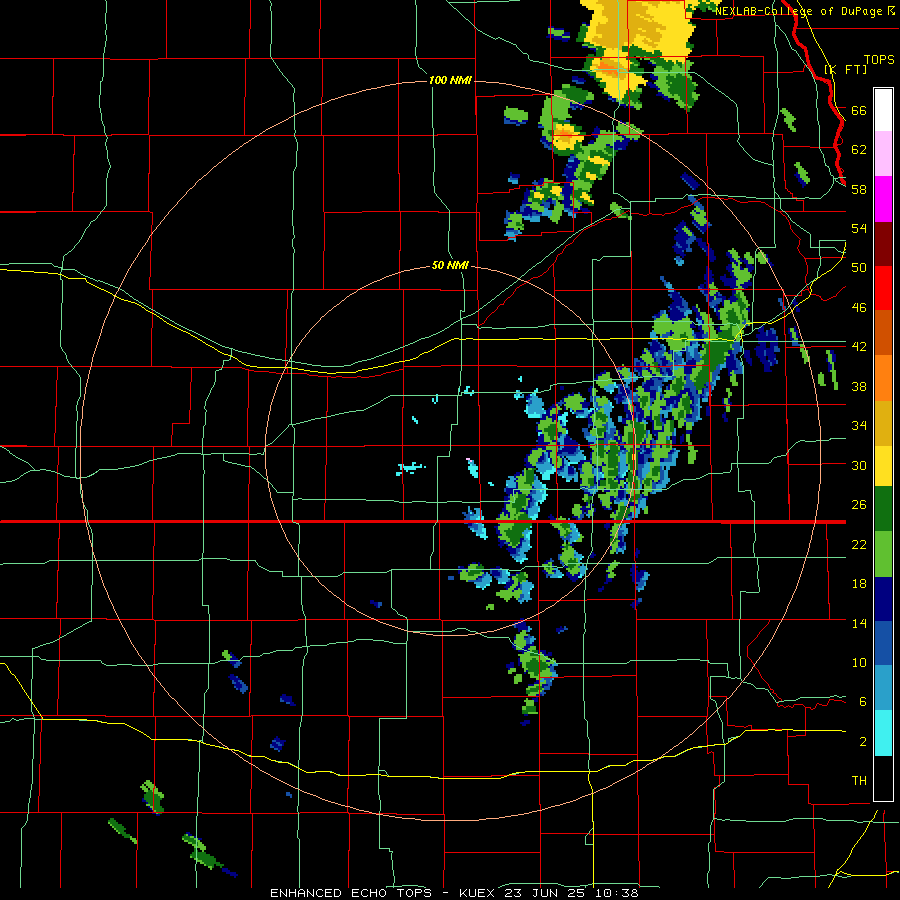Screen dimensions: 900x900
Task: Click the KUEX radar site identifier
Action: (476, 893)
